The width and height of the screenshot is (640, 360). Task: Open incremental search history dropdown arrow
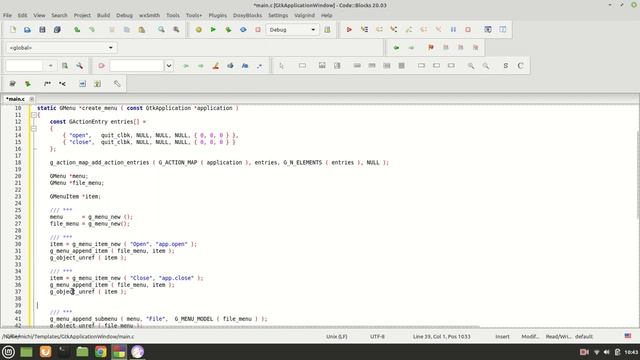click(x=169, y=66)
